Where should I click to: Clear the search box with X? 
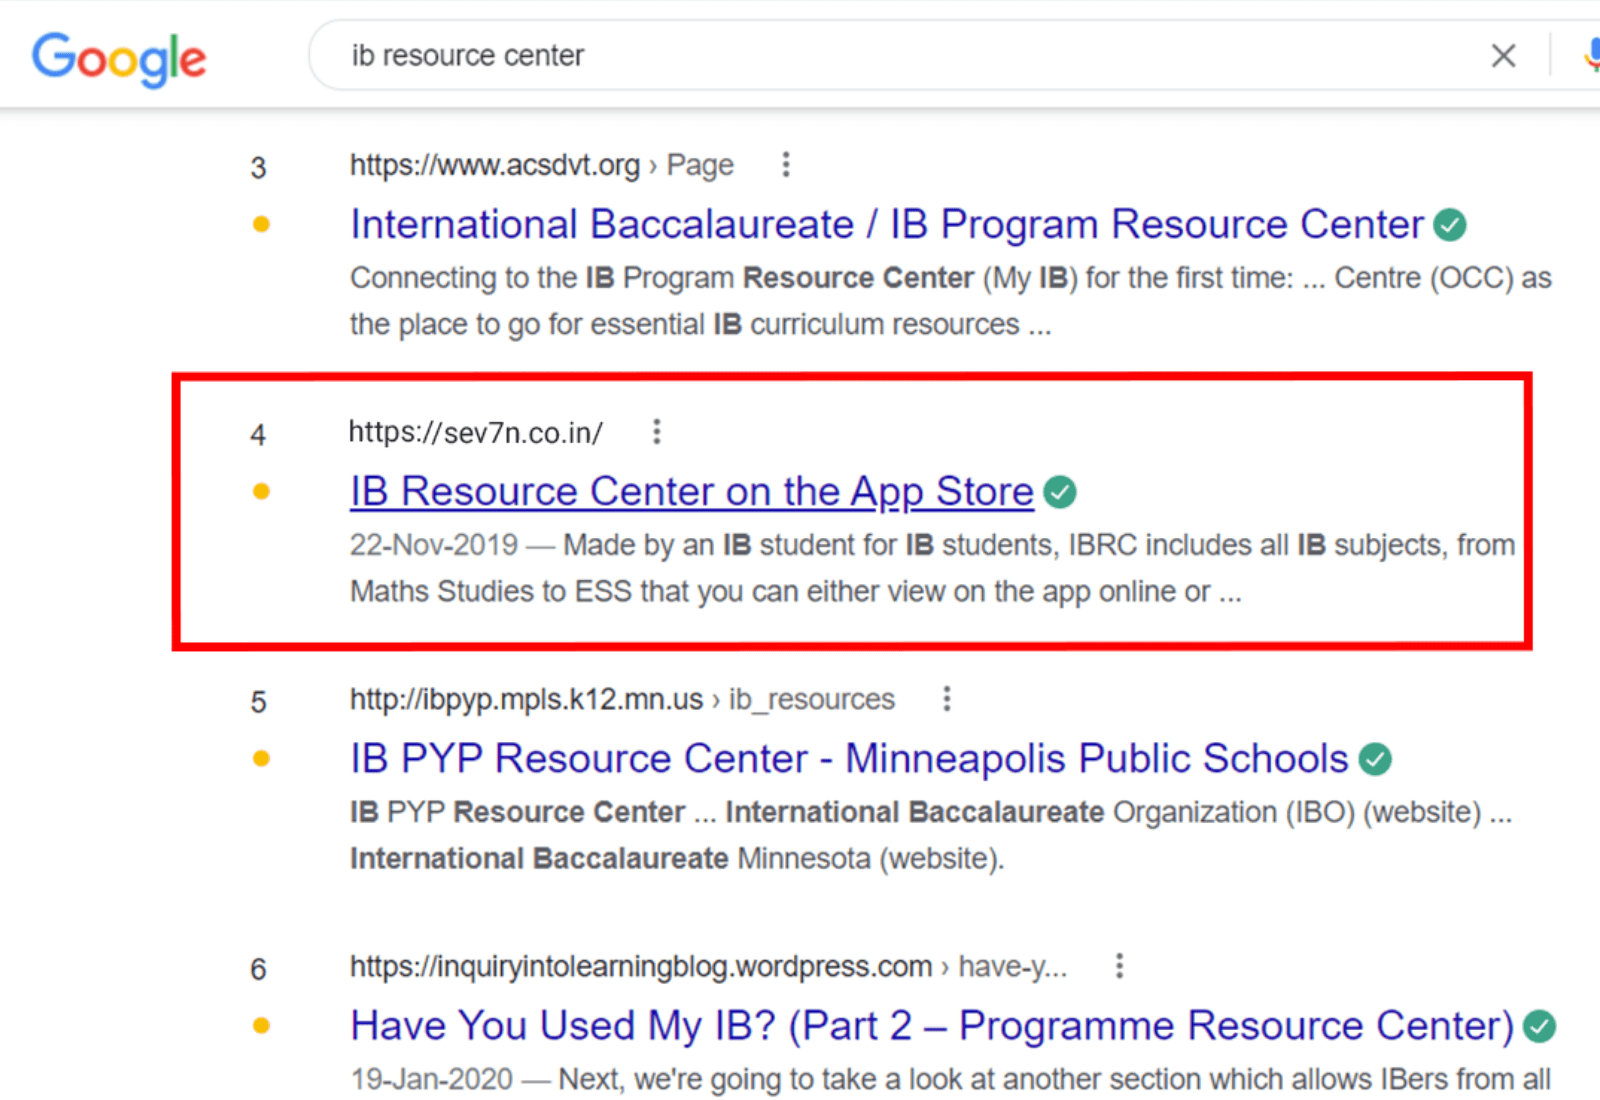(1502, 56)
